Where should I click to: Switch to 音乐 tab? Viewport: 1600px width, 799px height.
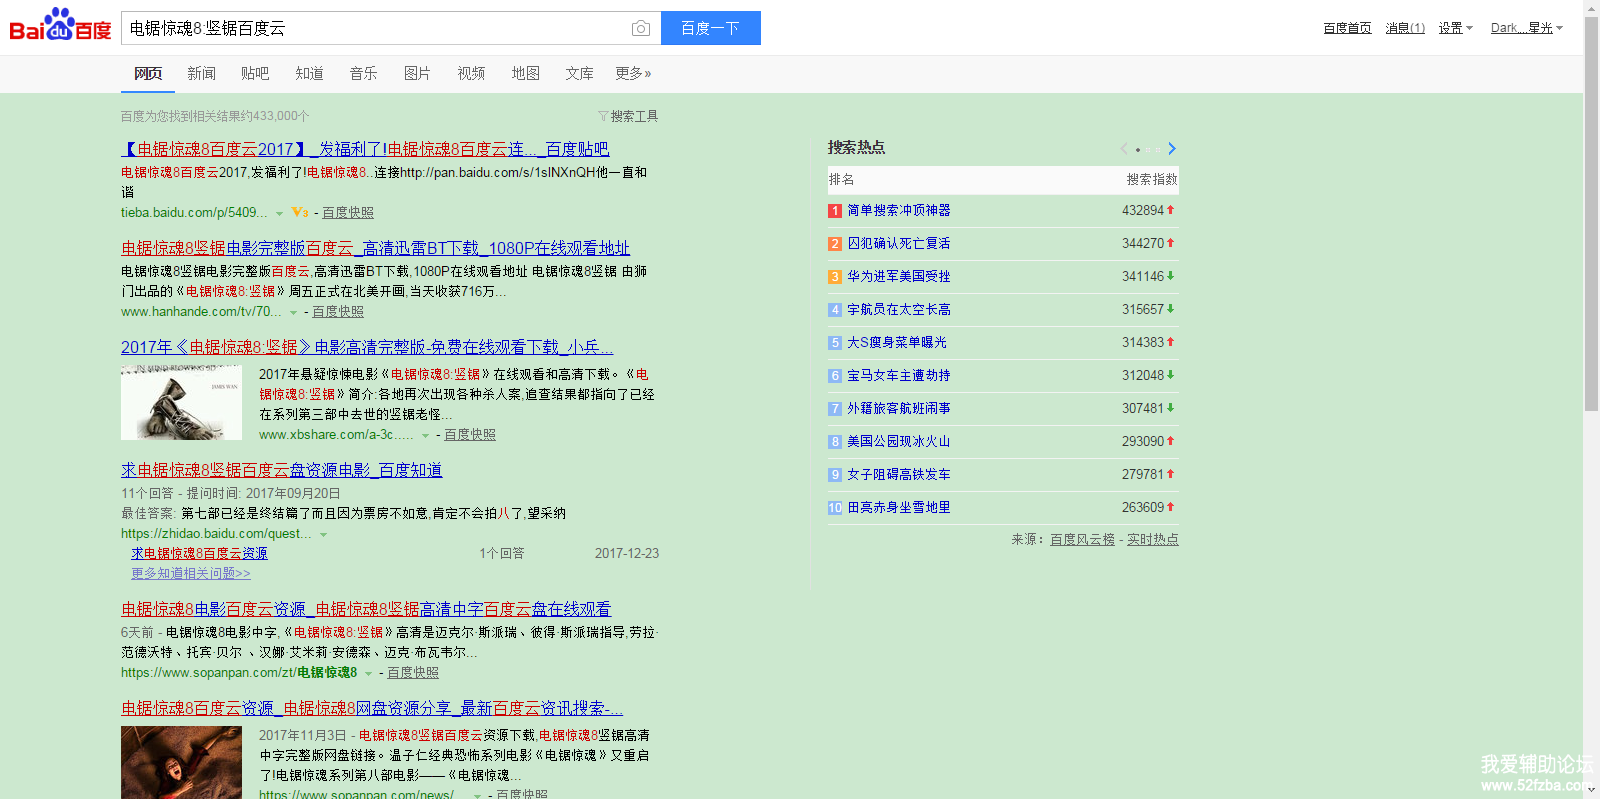(363, 73)
